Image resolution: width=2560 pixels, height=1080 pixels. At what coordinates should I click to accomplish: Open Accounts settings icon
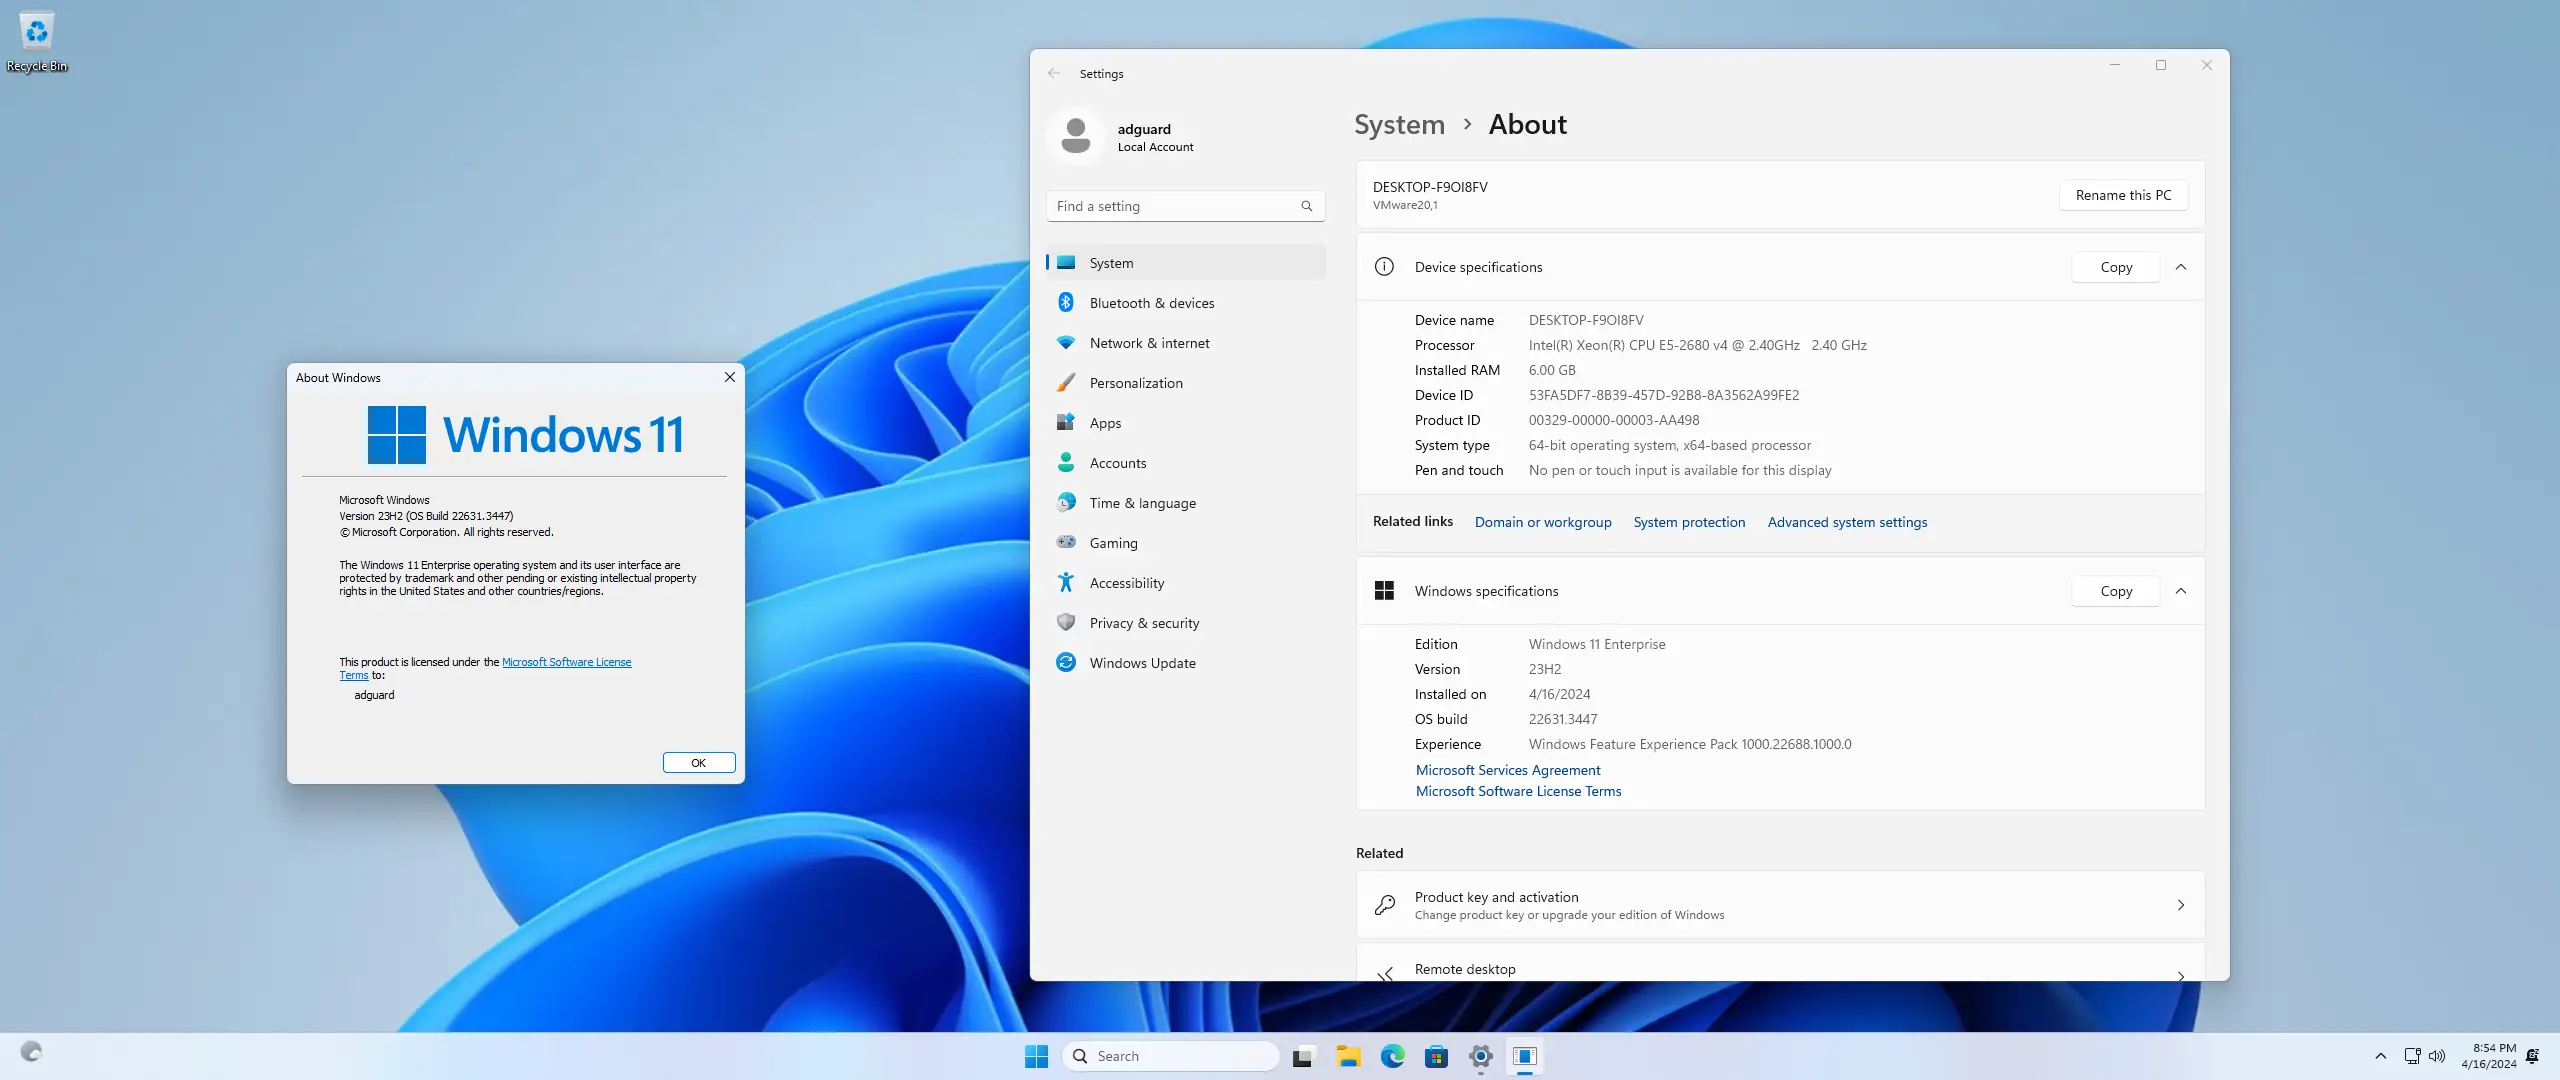coord(1065,462)
